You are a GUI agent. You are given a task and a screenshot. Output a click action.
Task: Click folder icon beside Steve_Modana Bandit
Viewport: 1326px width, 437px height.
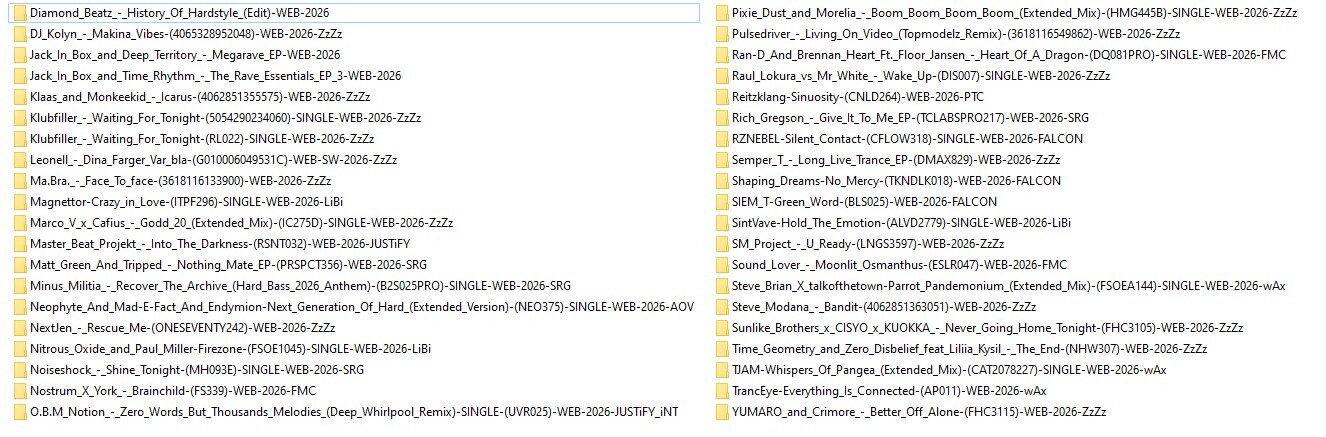[x=722, y=307]
